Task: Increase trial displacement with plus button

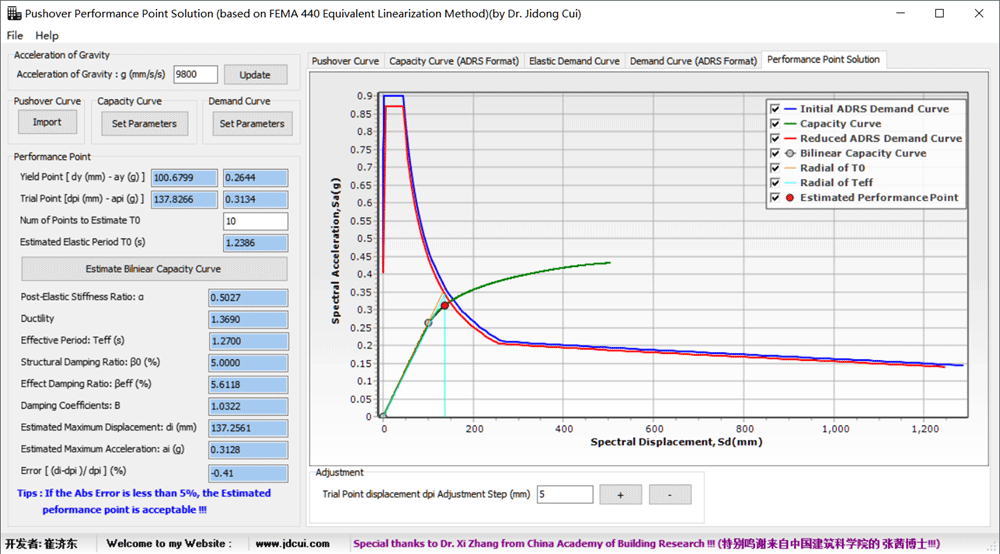Action: coord(621,495)
